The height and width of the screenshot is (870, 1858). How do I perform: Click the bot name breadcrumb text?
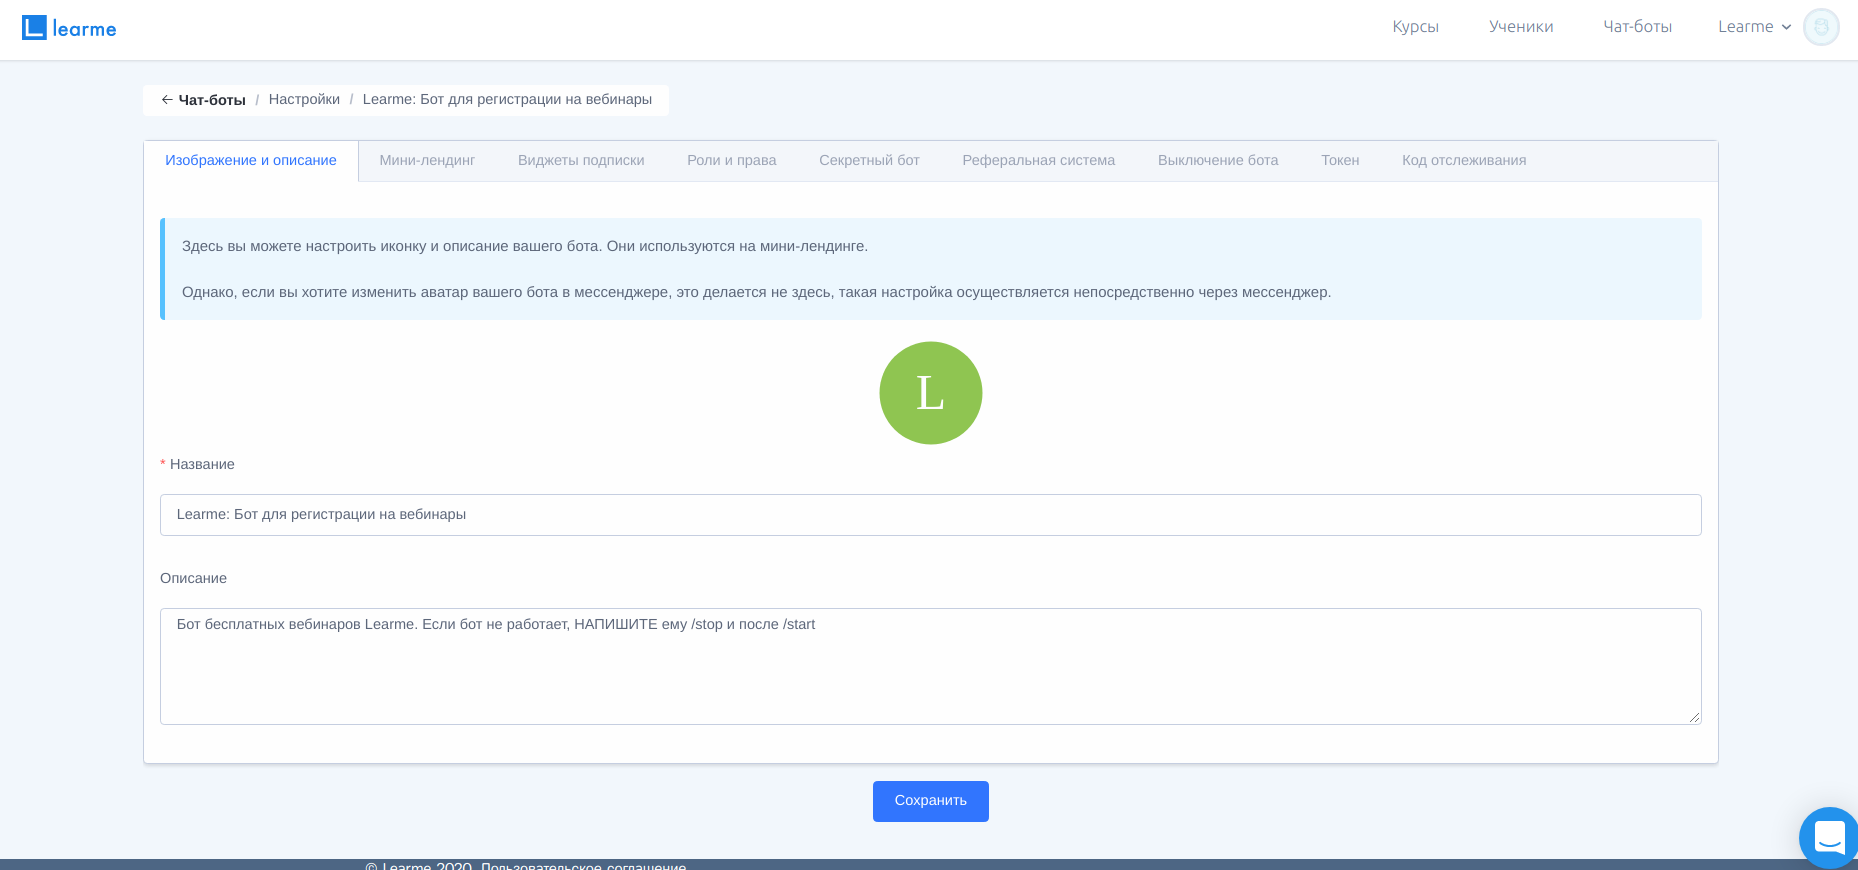tap(507, 99)
